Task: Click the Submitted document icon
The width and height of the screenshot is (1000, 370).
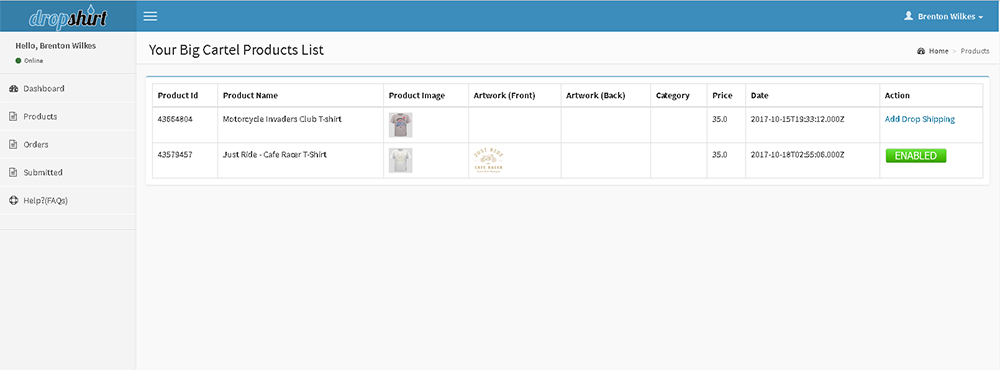Action: coord(13,173)
